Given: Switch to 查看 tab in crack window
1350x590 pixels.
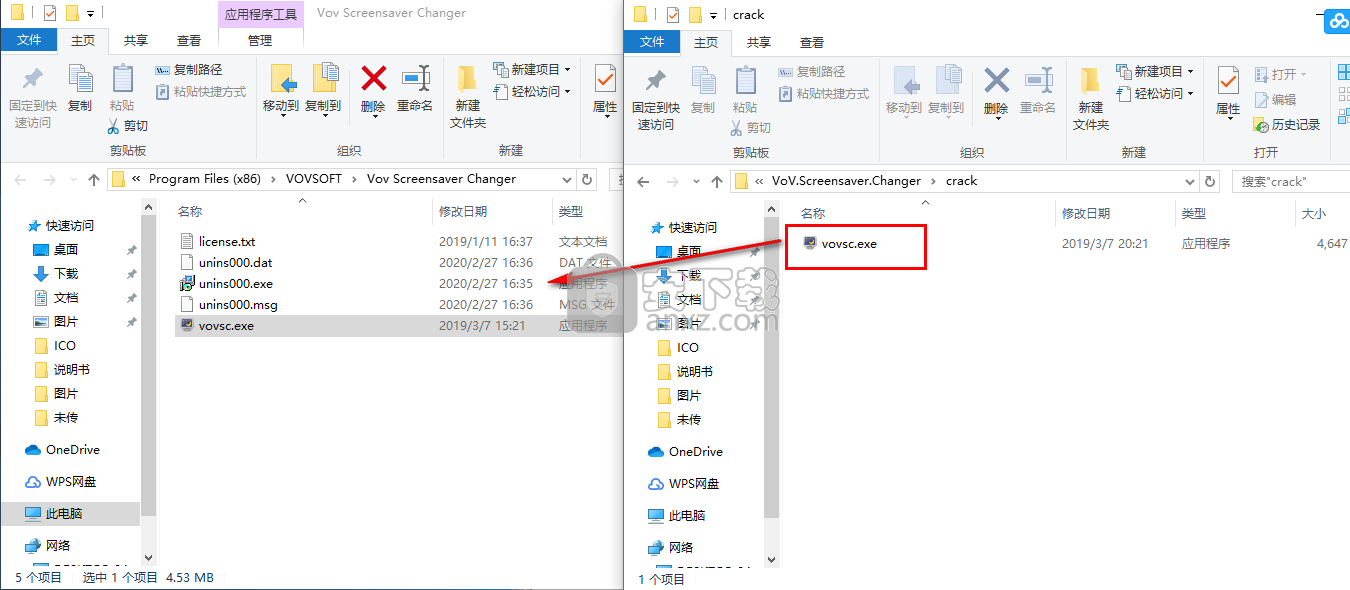Looking at the screenshot, I should click(x=812, y=42).
